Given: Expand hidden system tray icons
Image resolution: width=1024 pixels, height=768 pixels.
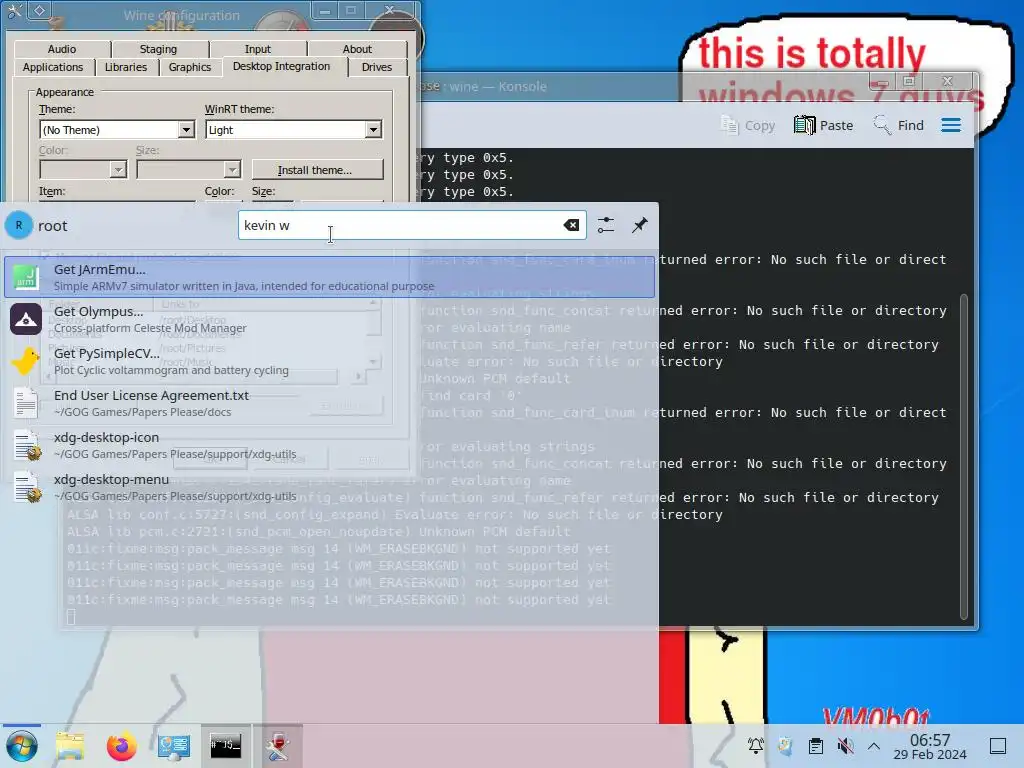Looking at the screenshot, I should point(874,746).
